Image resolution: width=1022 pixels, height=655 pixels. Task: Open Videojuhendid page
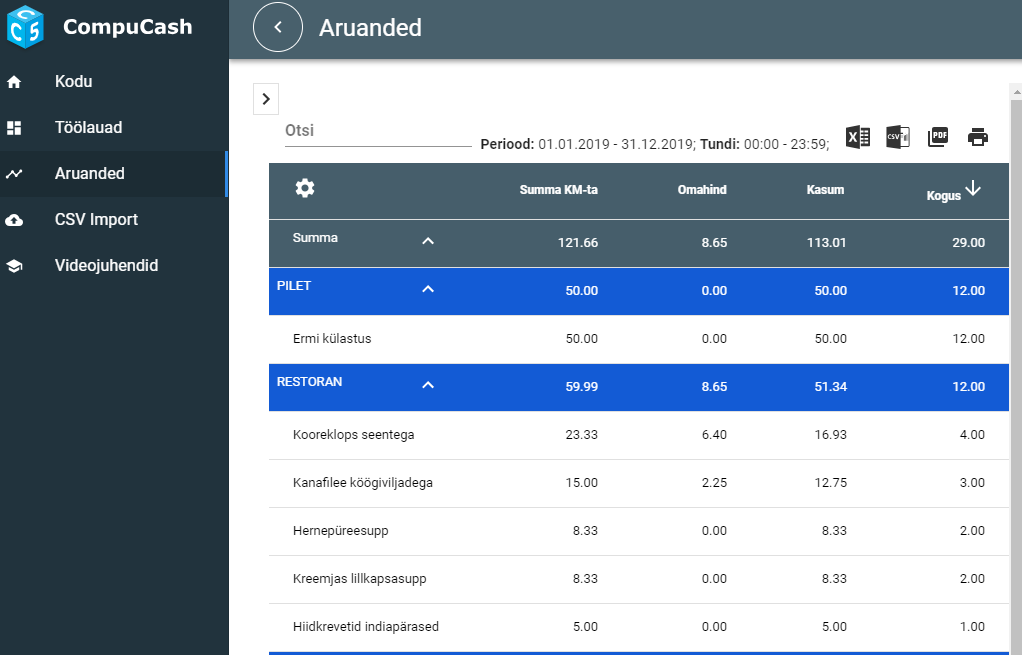[x=106, y=265]
